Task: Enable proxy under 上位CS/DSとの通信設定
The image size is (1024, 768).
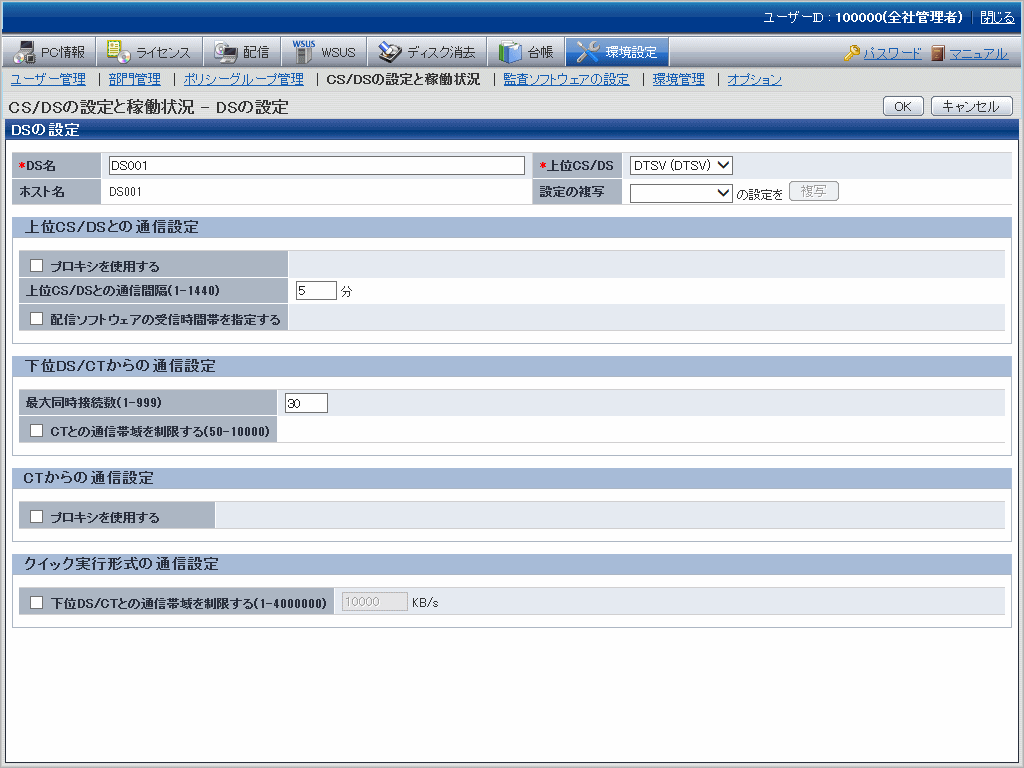Action: click(x=37, y=265)
